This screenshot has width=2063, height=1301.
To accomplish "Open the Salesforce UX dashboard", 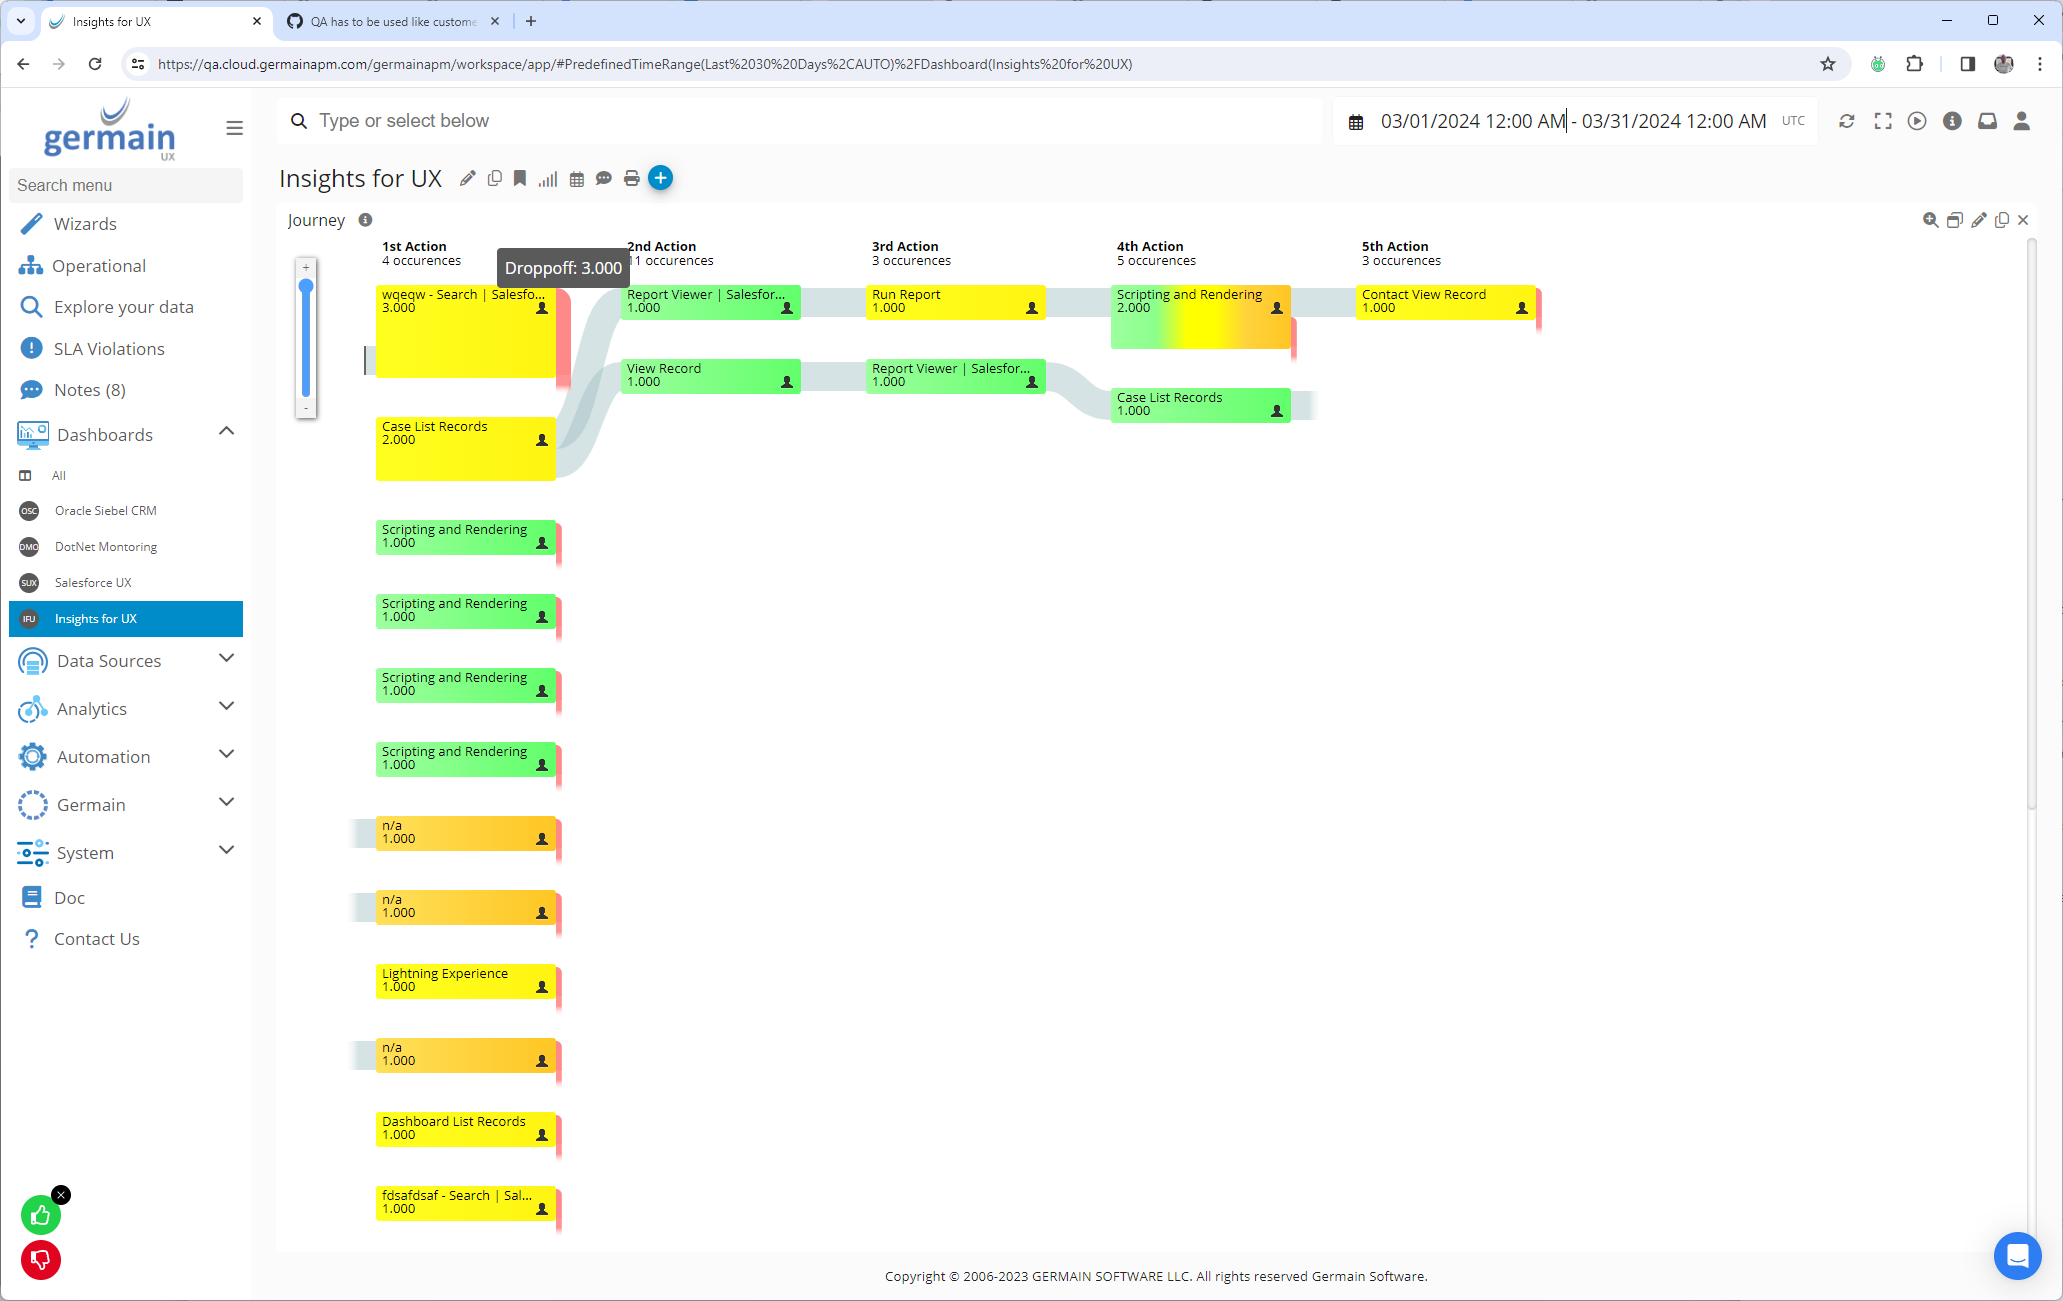I will (93, 582).
